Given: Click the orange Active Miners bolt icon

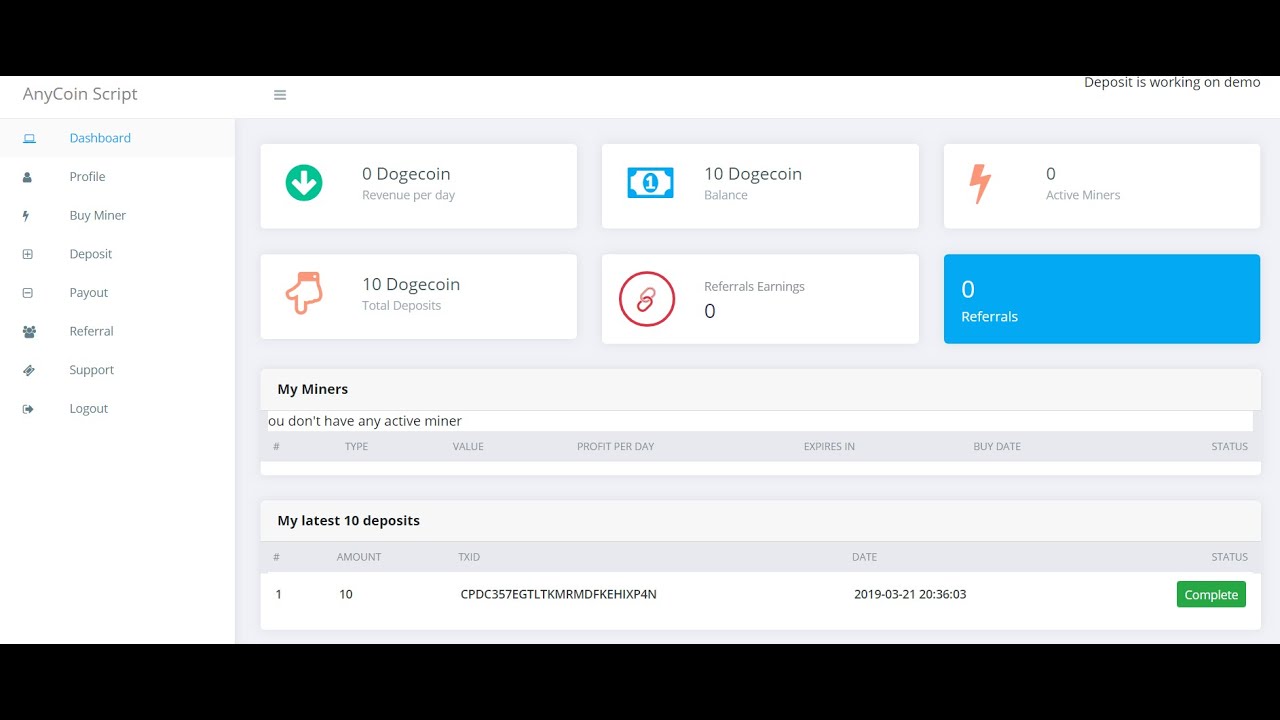Looking at the screenshot, I should pos(980,184).
